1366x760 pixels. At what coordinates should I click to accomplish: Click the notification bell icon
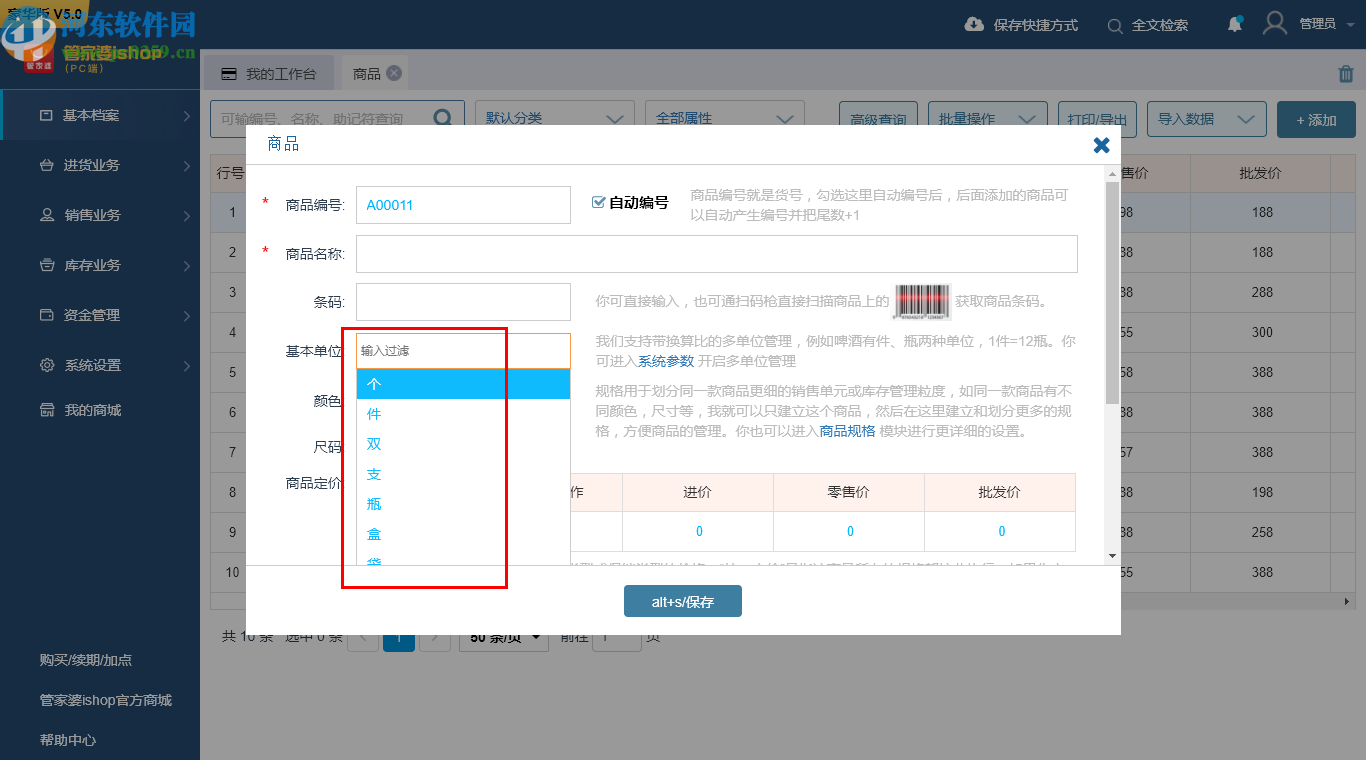(1234, 25)
